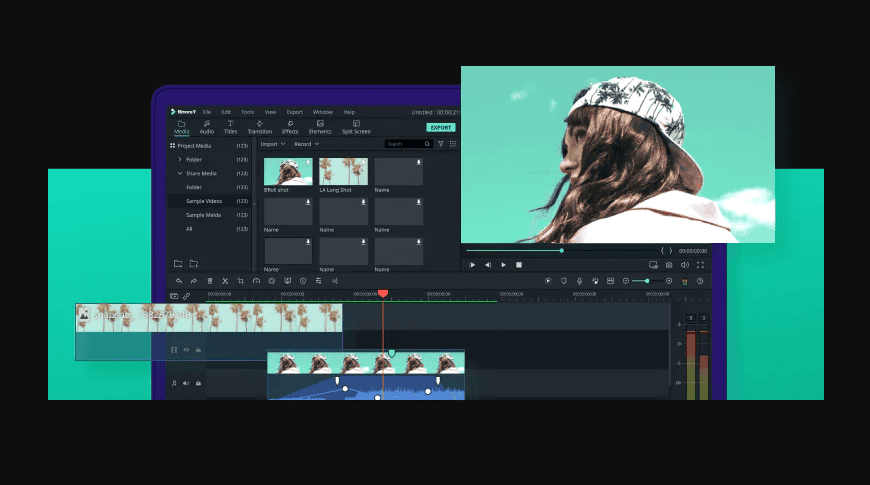870x485 pixels.
Task: Click the download icon on BRoll shot thumbnail
Action: click(x=308, y=162)
